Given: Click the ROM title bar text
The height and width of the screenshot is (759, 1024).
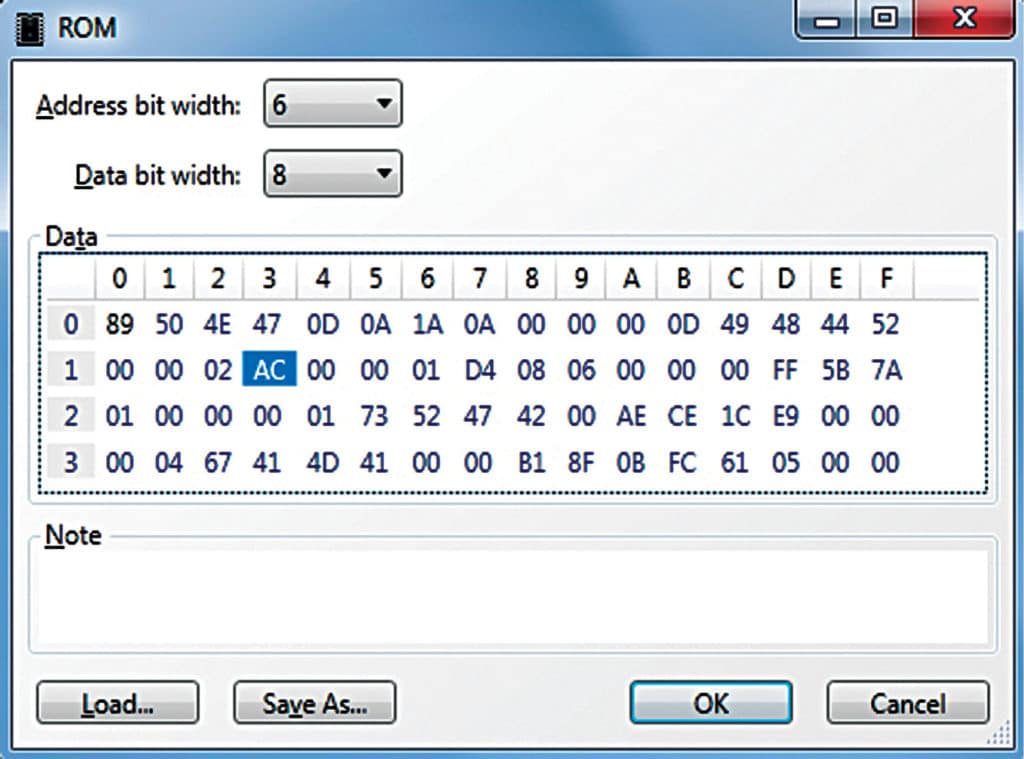Looking at the screenshot, I should point(85,27).
